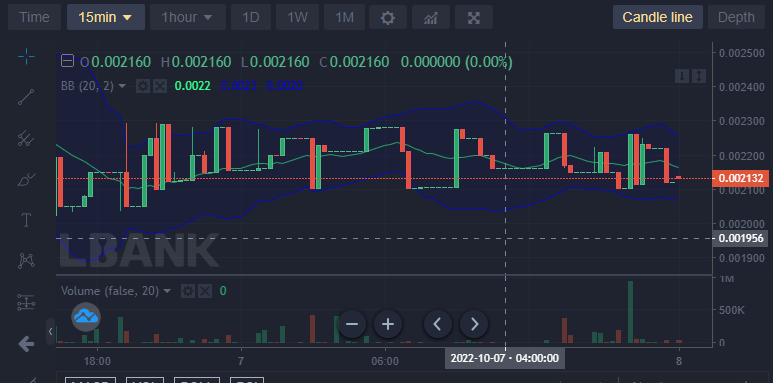Switch to Depth chart view
The image size is (773, 383).
(737, 17)
